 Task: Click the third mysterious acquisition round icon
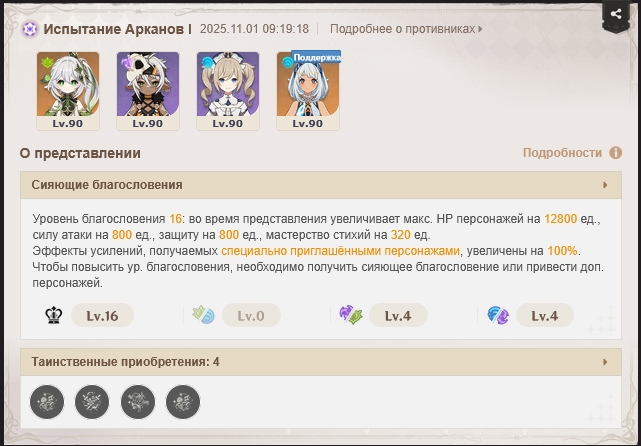click(x=138, y=402)
